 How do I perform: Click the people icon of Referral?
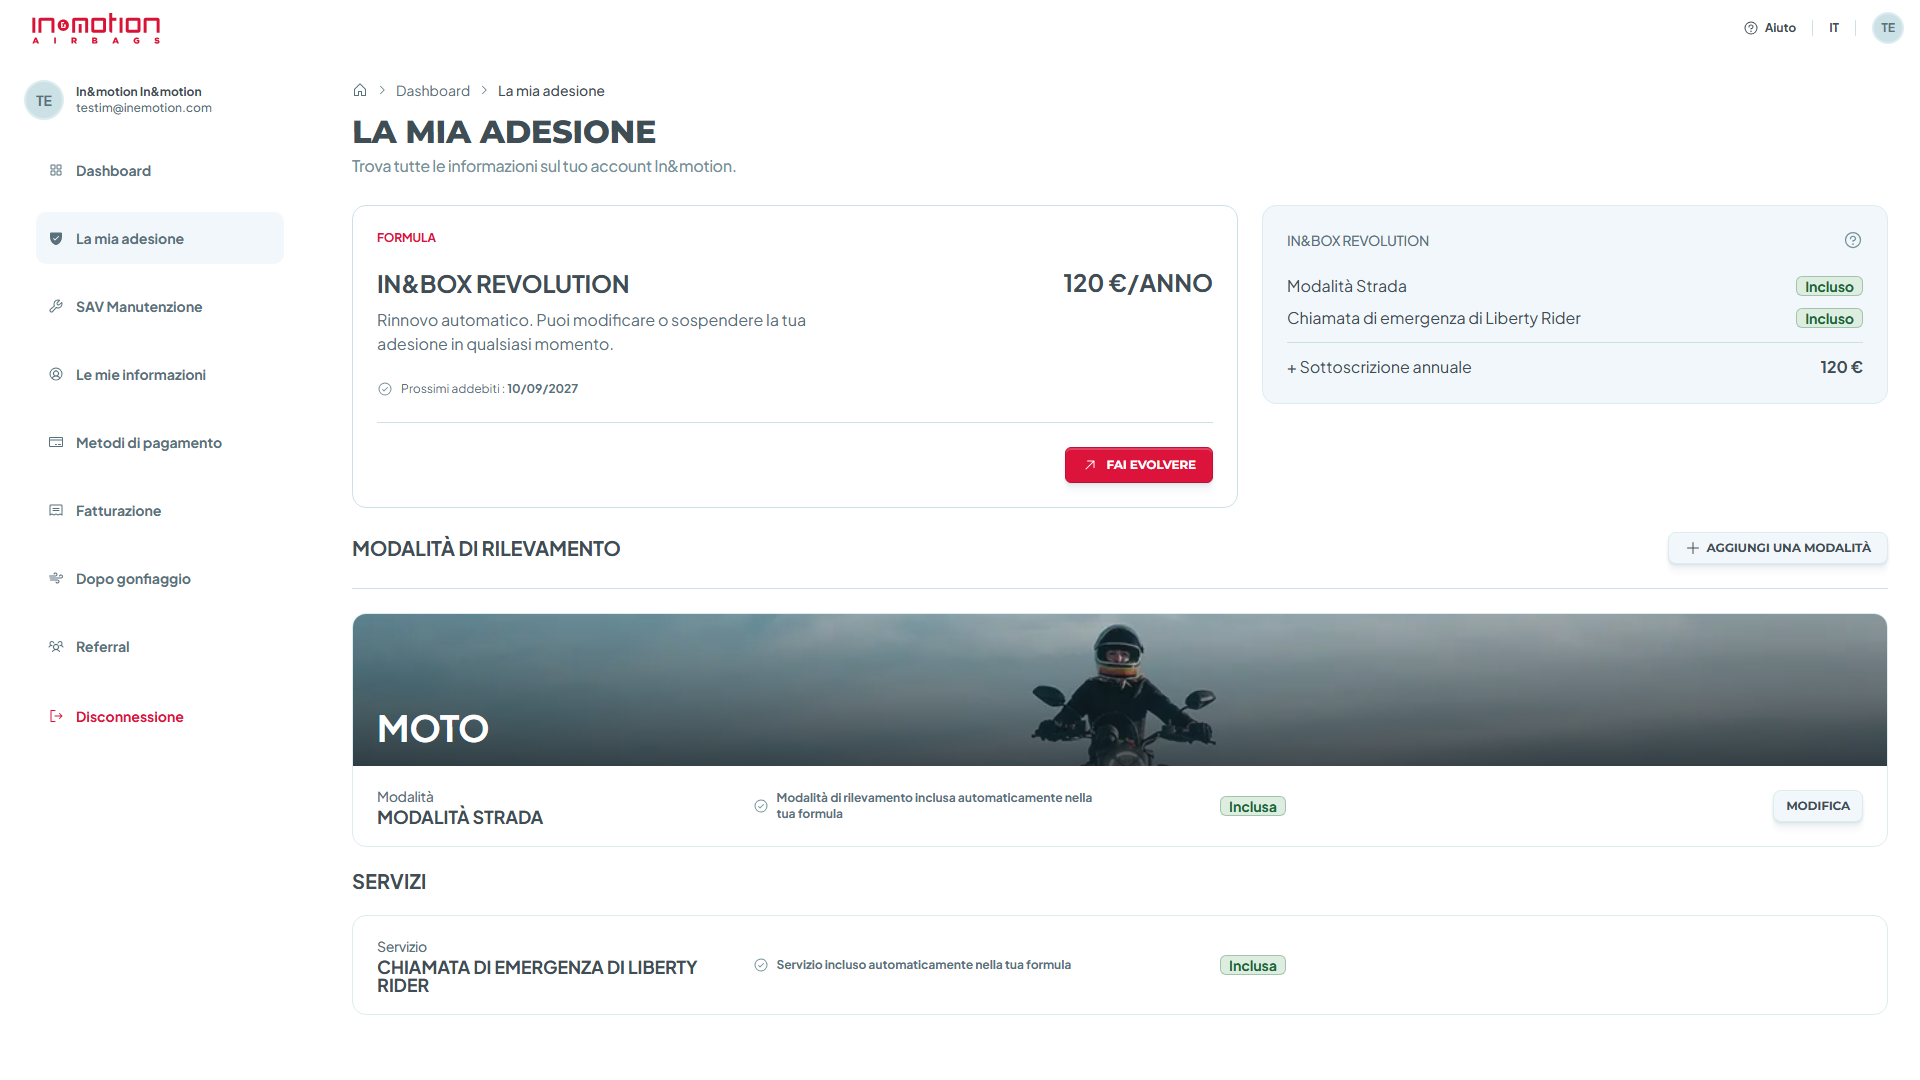coord(56,646)
